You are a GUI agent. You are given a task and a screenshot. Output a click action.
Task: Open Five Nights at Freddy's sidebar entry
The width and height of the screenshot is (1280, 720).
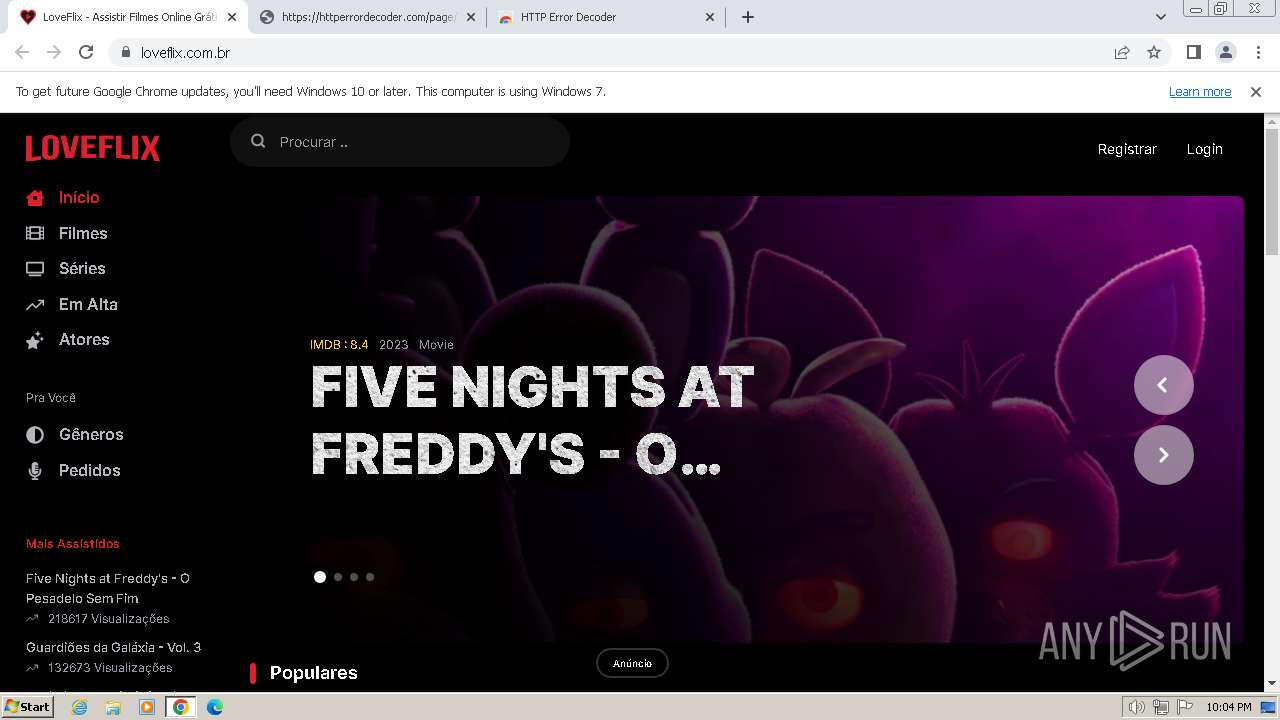click(x=108, y=588)
